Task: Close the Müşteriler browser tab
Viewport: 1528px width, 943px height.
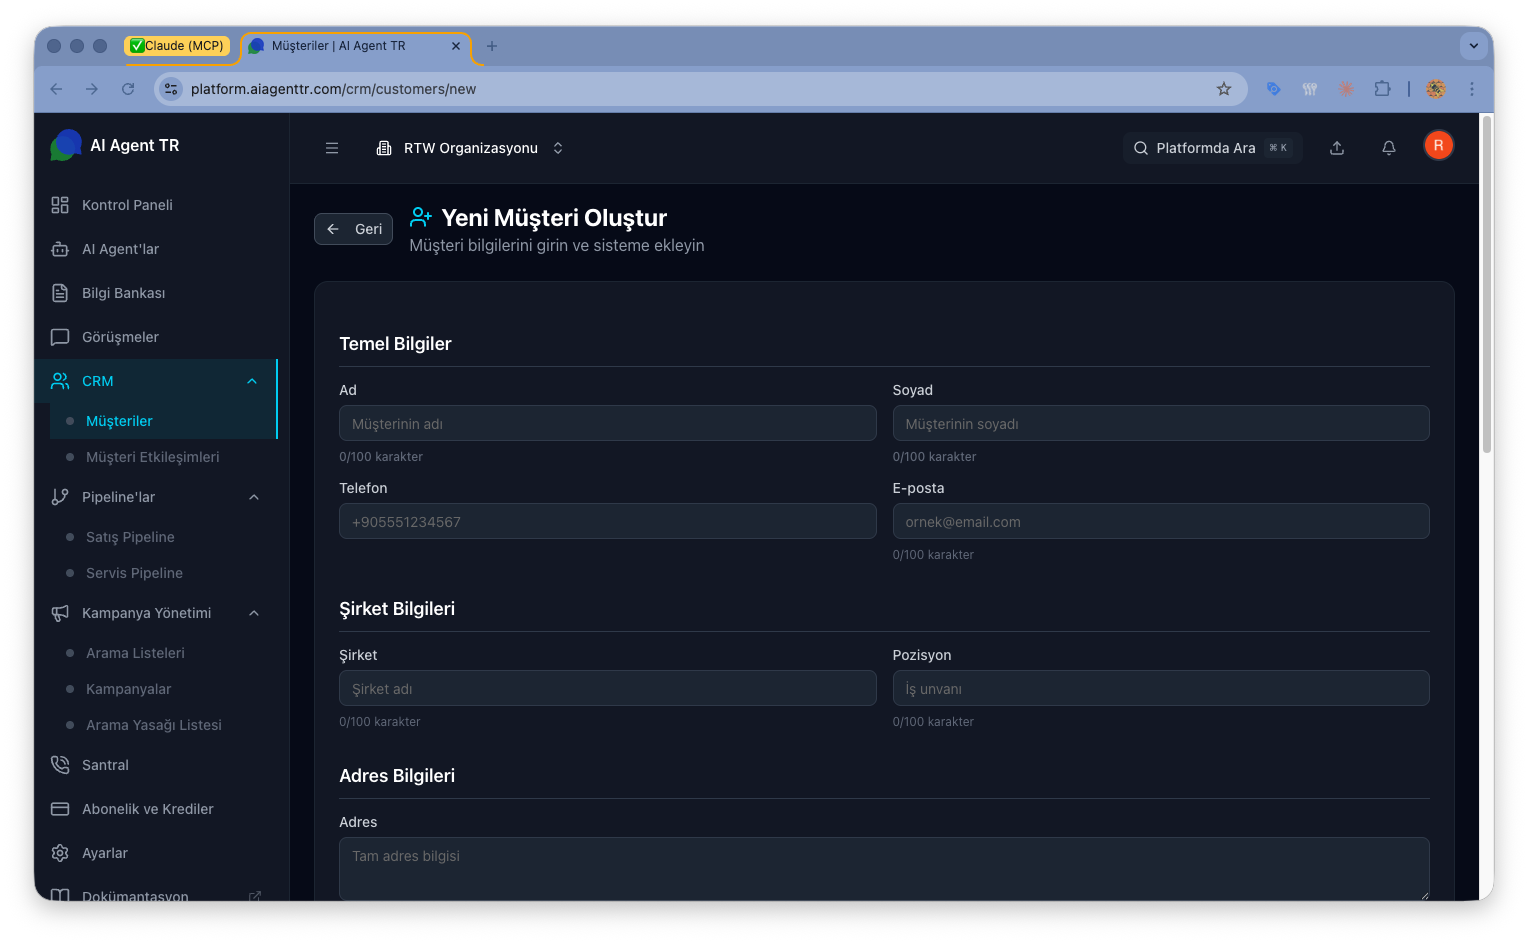Action: pos(456,46)
